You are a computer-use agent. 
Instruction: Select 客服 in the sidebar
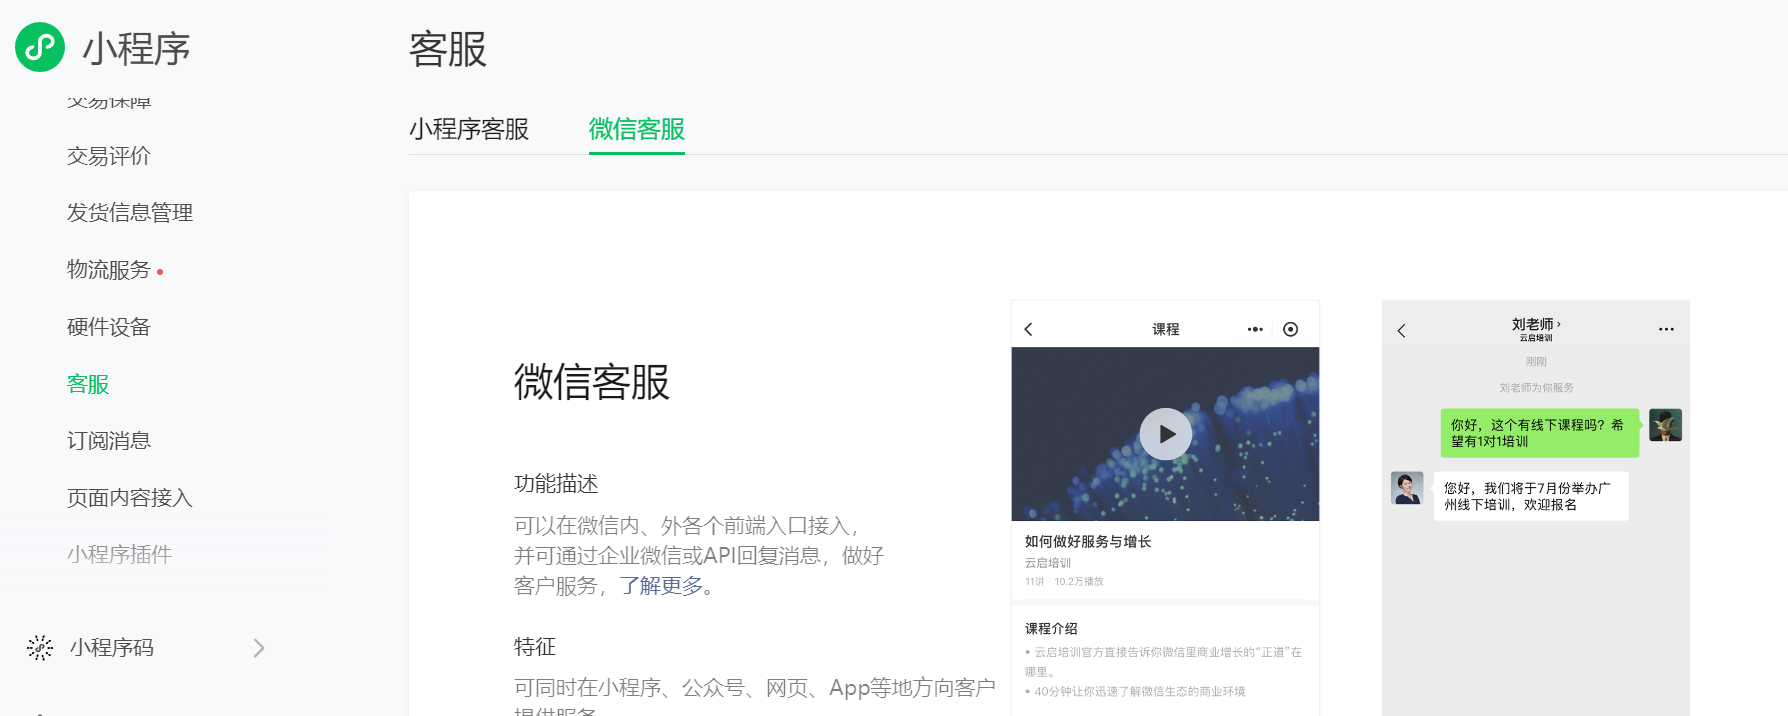[88, 384]
